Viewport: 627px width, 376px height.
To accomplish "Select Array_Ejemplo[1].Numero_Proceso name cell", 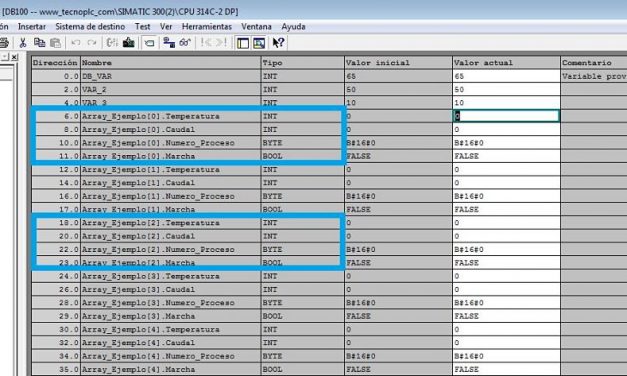I will coord(170,196).
